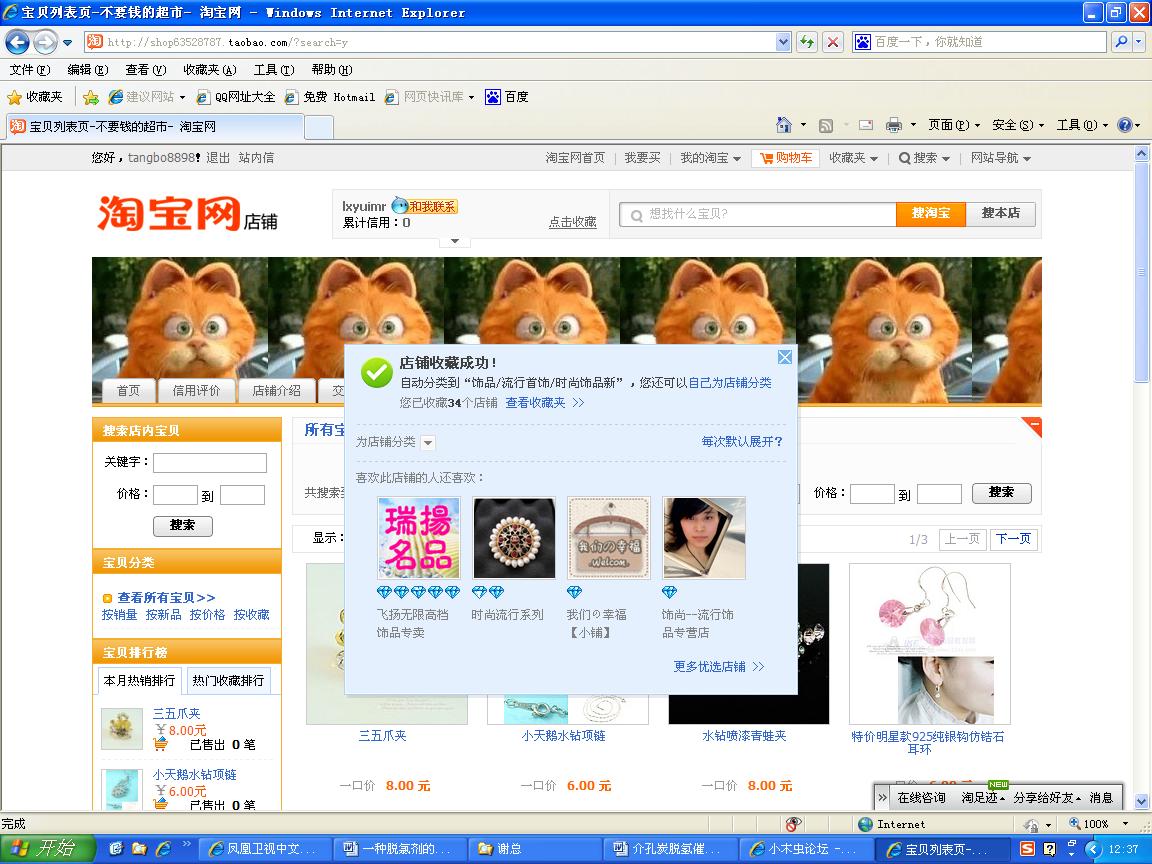Click 点击收藏 link

572,222
